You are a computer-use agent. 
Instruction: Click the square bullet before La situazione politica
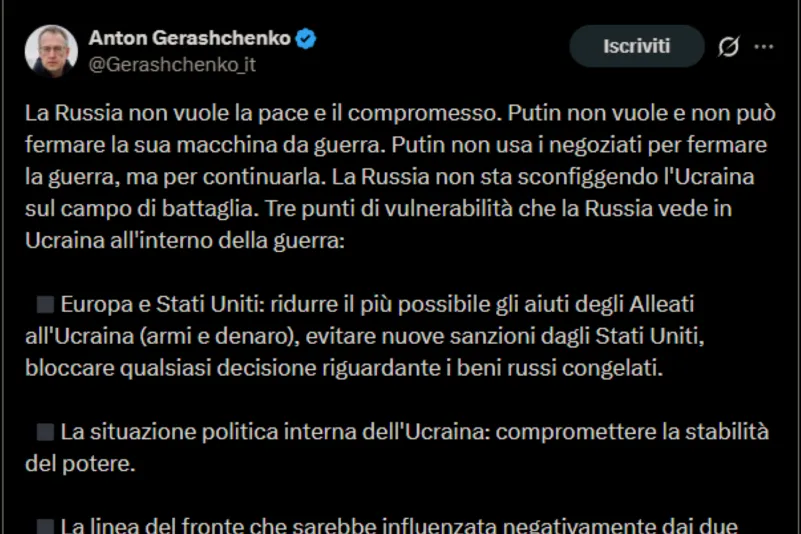(x=44, y=432)
